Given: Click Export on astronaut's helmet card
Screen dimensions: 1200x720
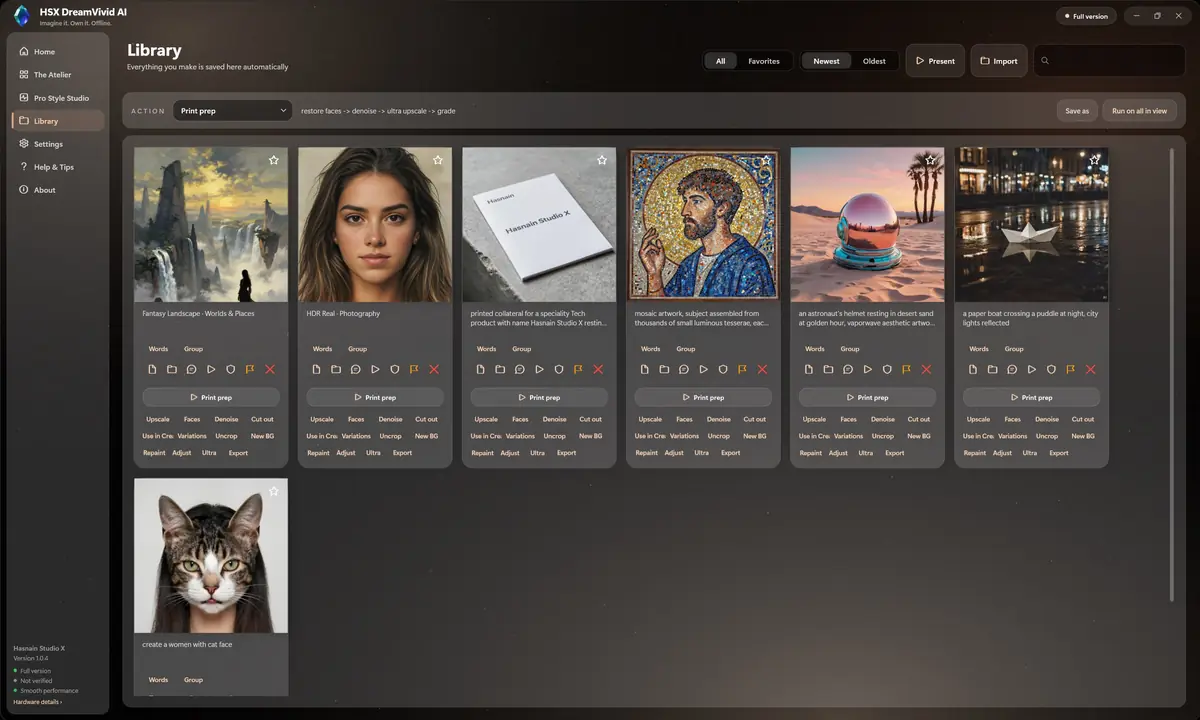Looking at the screenshot, I should tap(894, 453).
